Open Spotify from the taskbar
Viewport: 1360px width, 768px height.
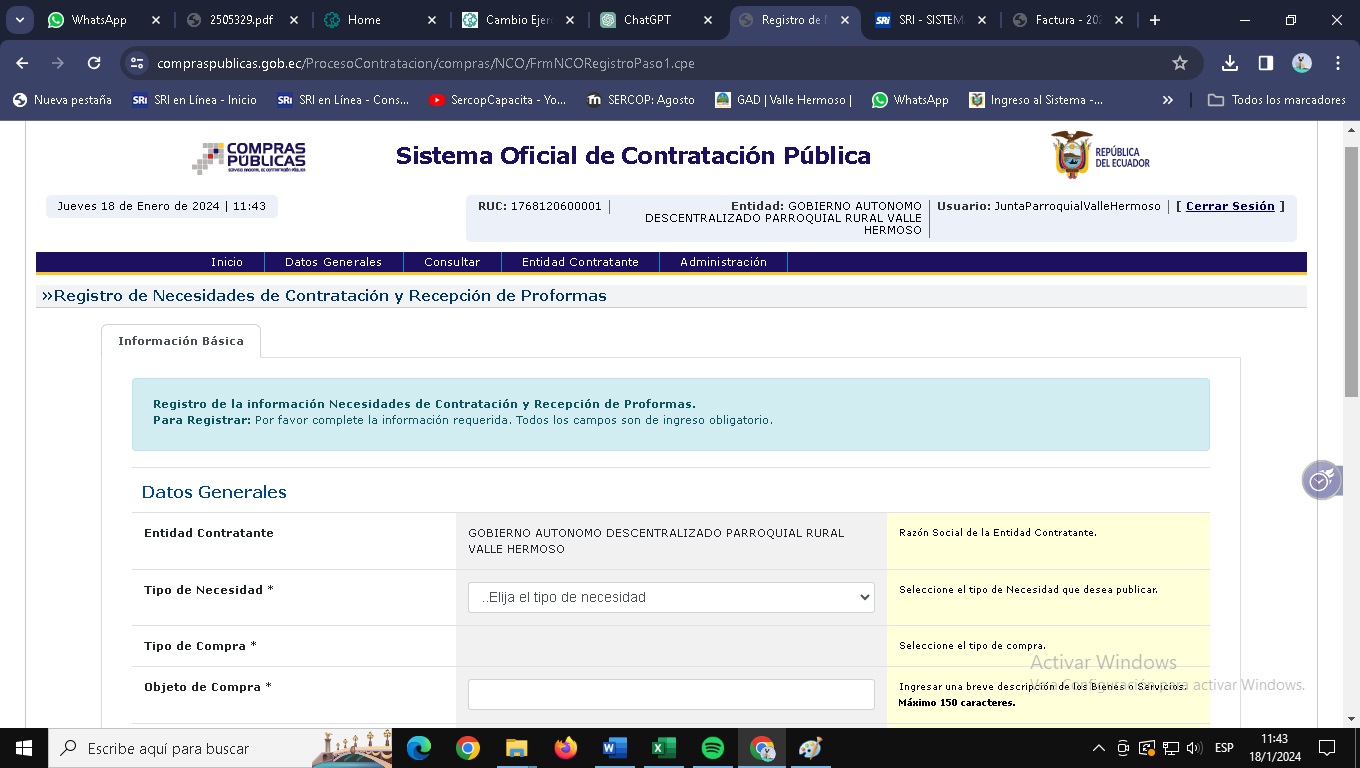713,748
